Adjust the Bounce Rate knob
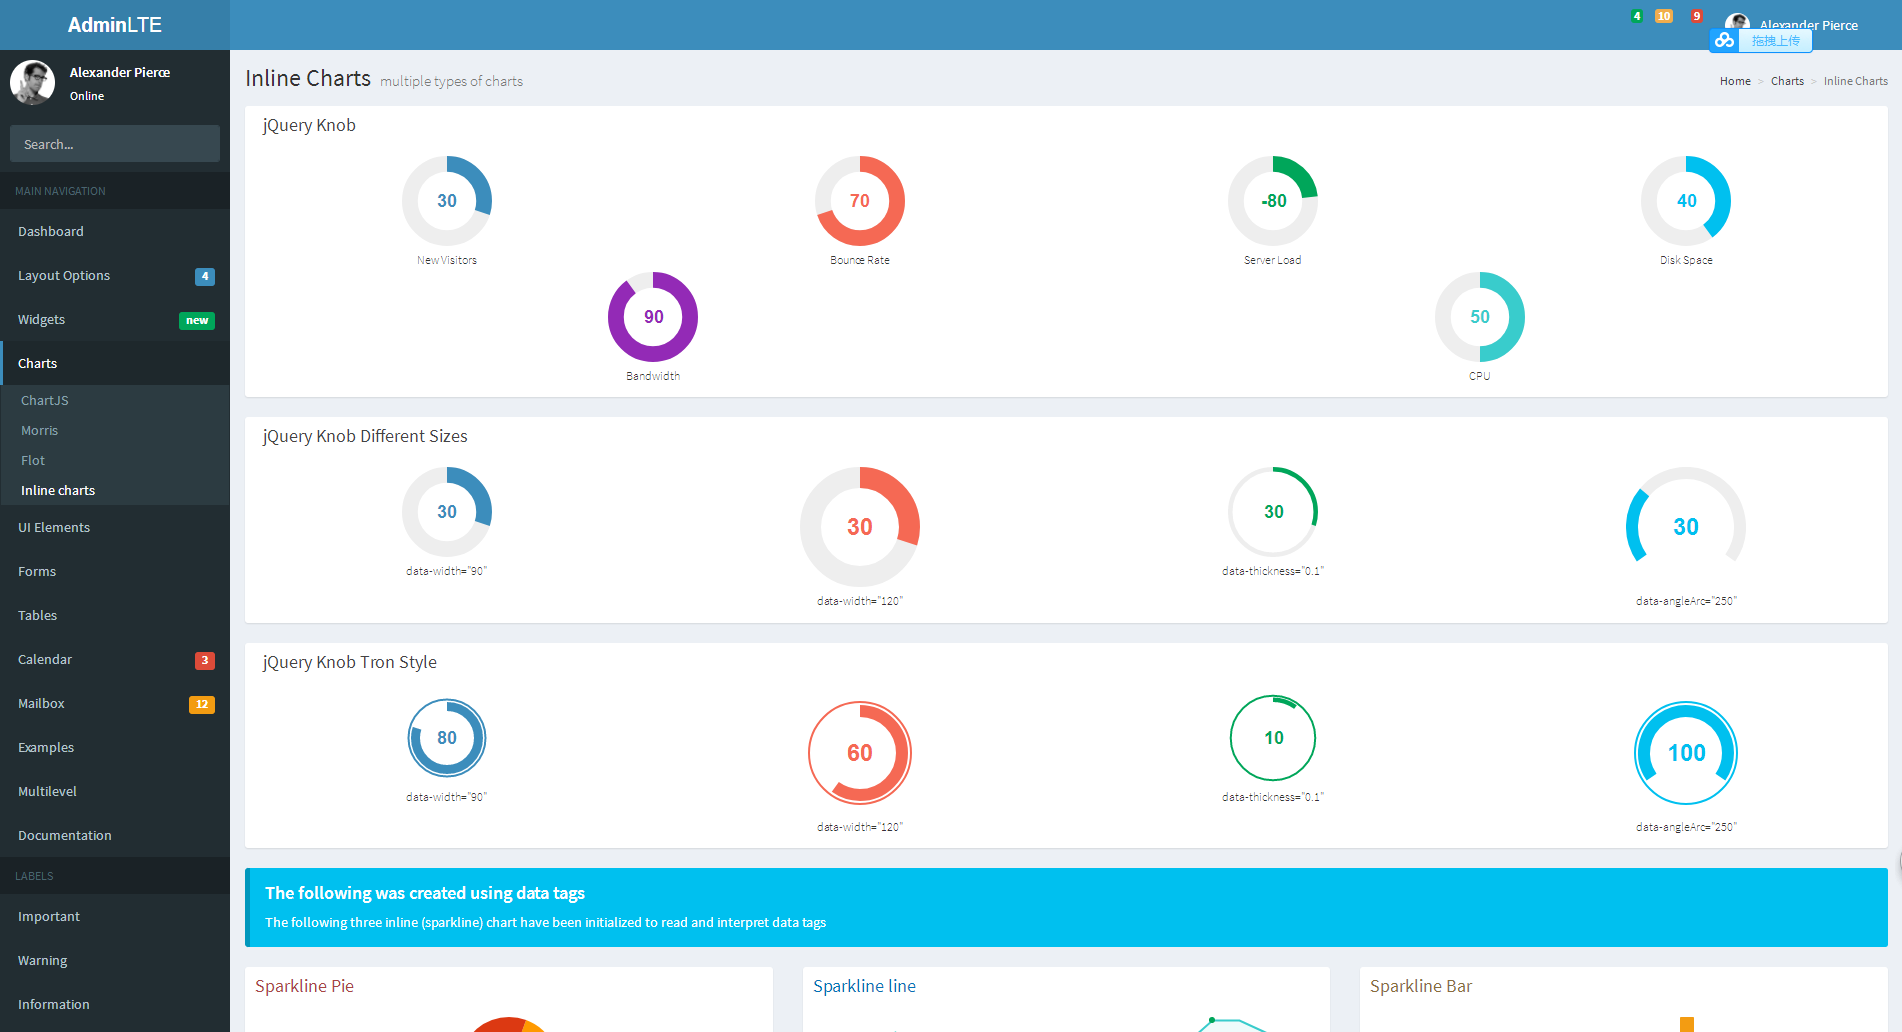Viewport: 1902px width, 1032px height. click(860, 201)
